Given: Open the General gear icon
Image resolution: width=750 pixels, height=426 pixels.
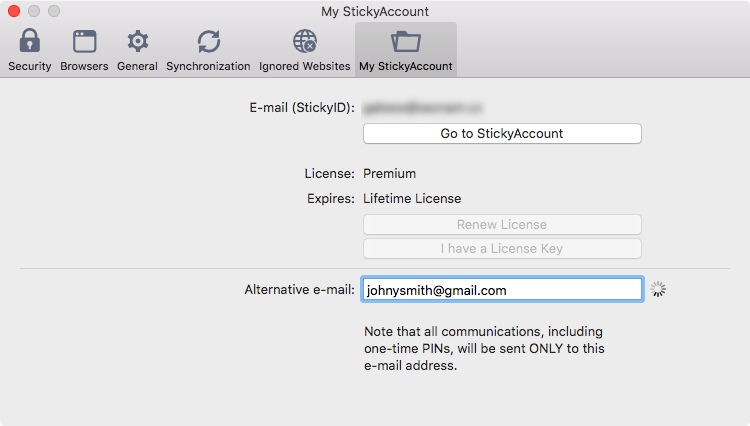Looking at the screenshot, I should pyautogui.click(x=137, y=41).
